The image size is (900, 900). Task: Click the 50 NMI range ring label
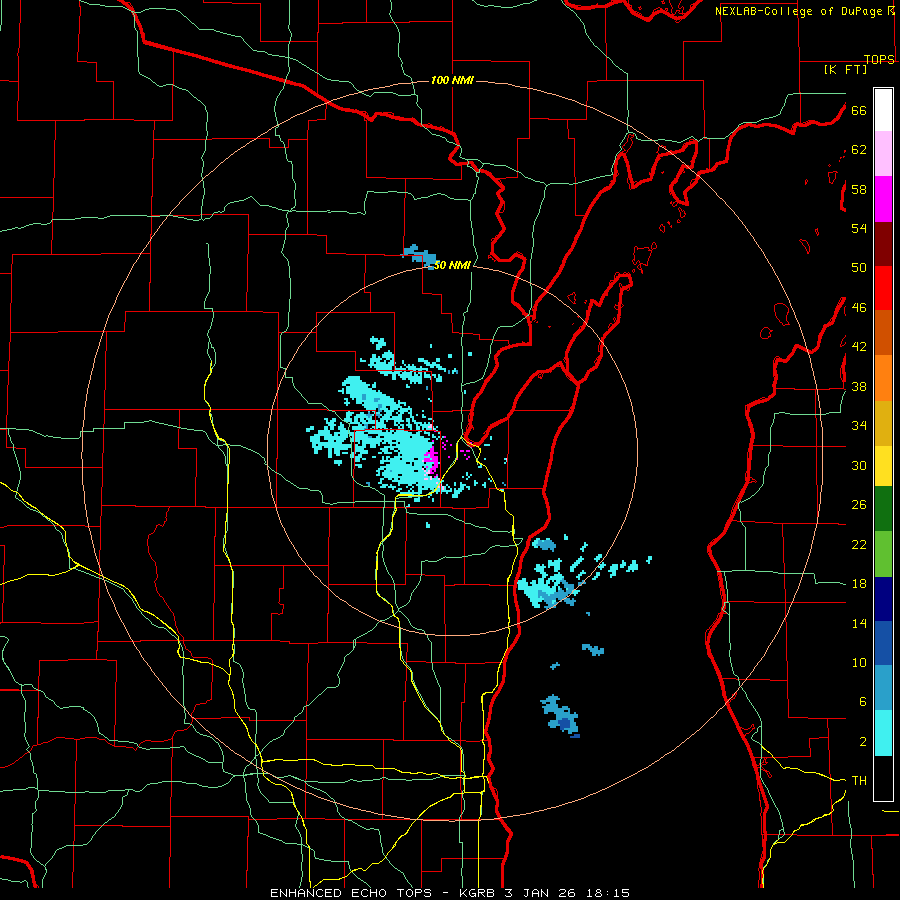[x=452, y=265]
